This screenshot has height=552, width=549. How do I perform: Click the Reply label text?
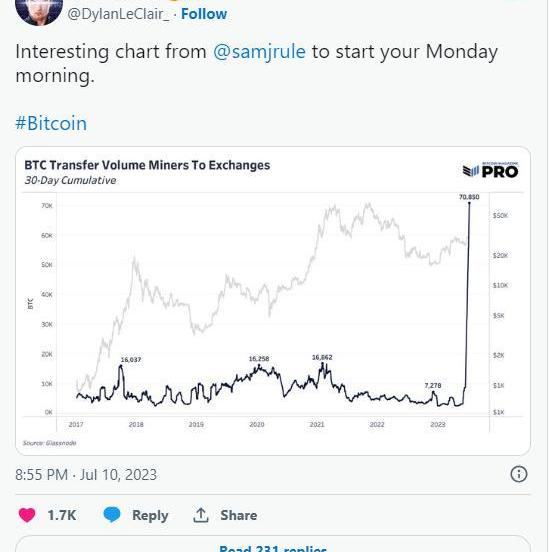click(x=150, y=515)
